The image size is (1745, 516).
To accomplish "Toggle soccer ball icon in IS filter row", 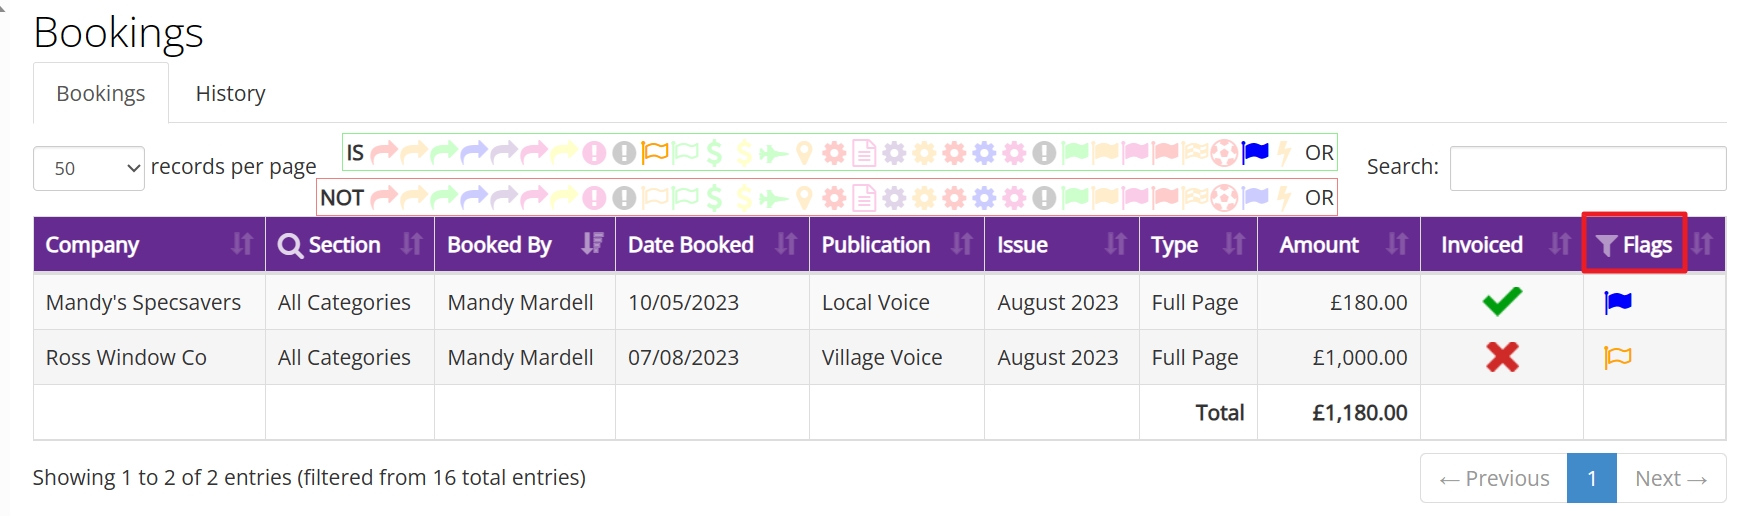I will coord(1224,153).
